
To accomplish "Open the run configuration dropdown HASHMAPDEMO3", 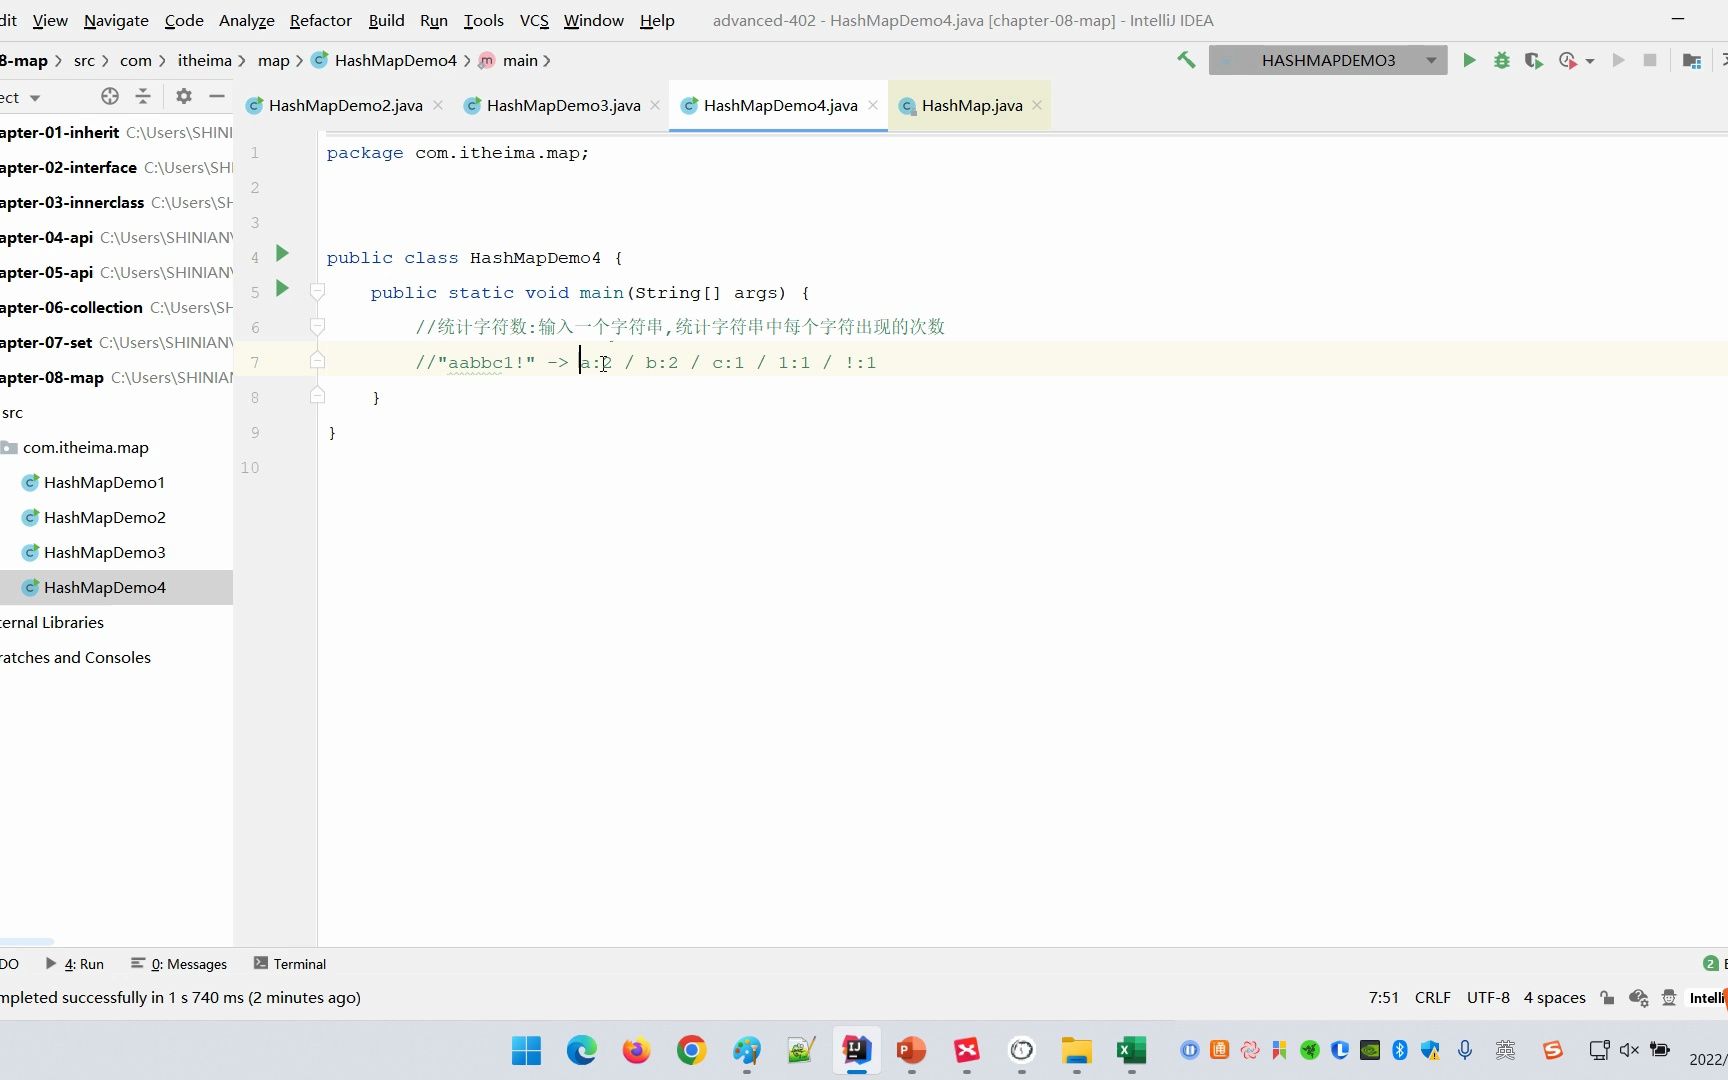I will pyautogui.click(x=1327, y=60).
